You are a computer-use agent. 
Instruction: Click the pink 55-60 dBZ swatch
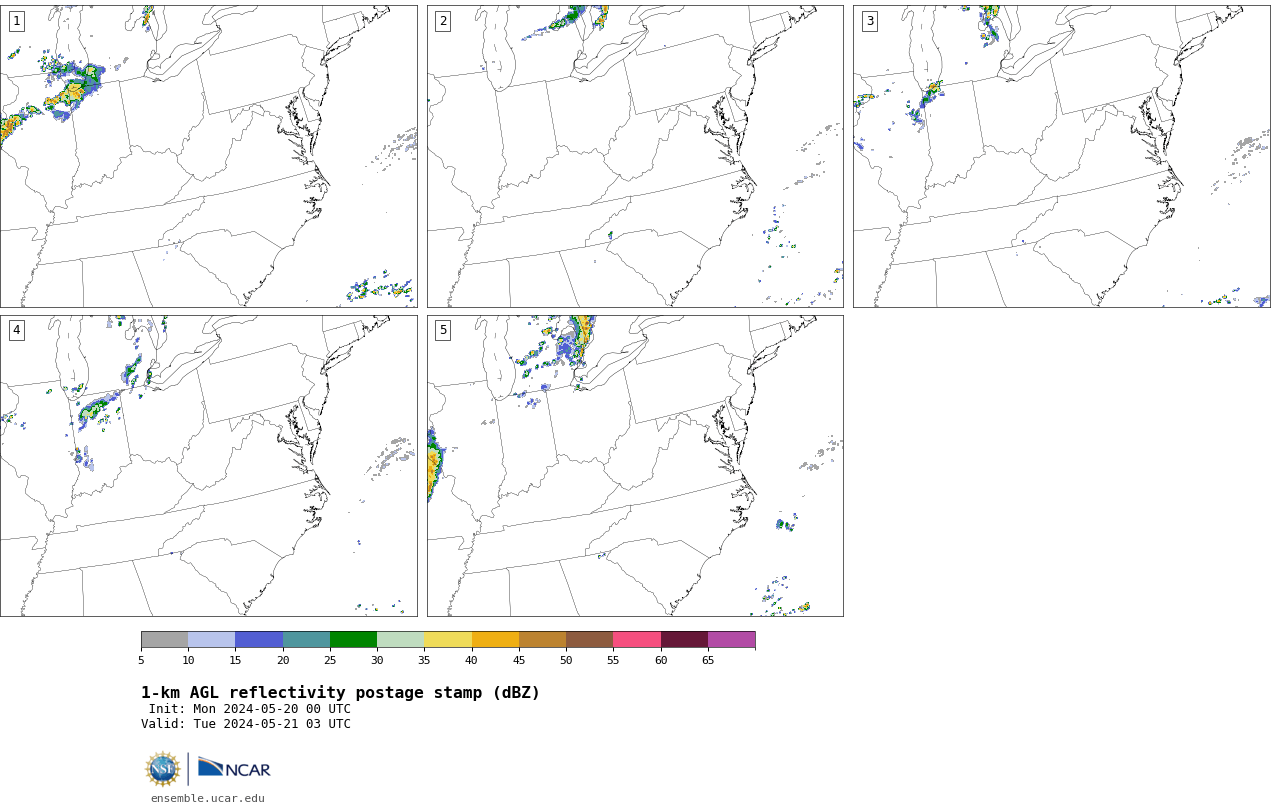pyautogui.click(x=637, y=640)
